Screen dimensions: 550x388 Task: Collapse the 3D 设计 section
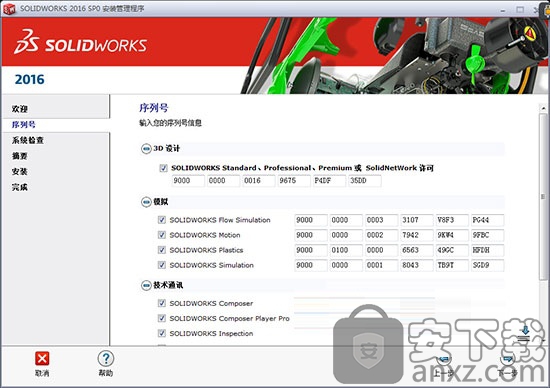coord(146,149)
